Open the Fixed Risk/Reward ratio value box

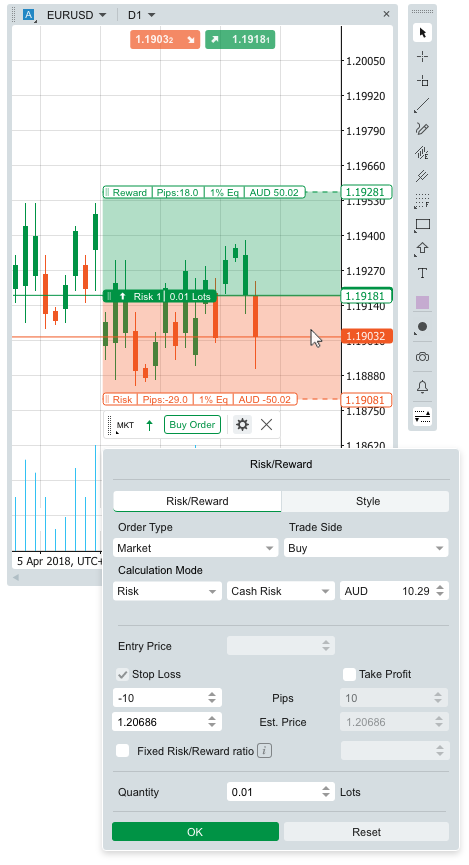coord(395,751)
